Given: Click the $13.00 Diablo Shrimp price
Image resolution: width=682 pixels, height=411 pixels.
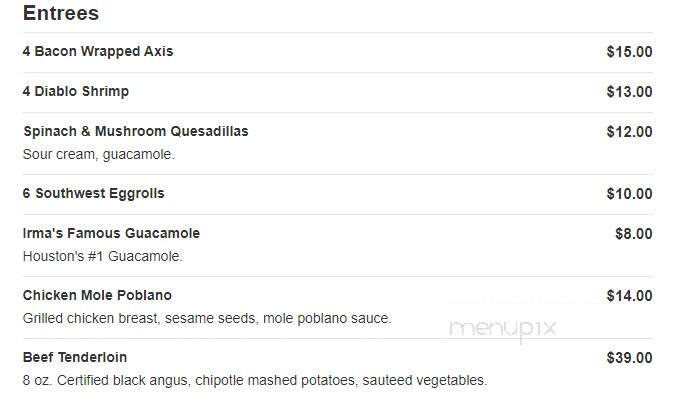Looking at the screenshot, I should click(629, 92).
